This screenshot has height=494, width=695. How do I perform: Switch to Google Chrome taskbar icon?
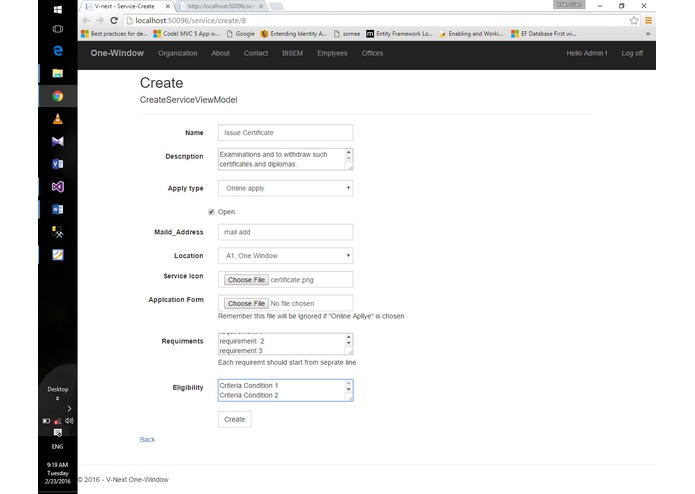pyautogui.click(x=58, y=96)
